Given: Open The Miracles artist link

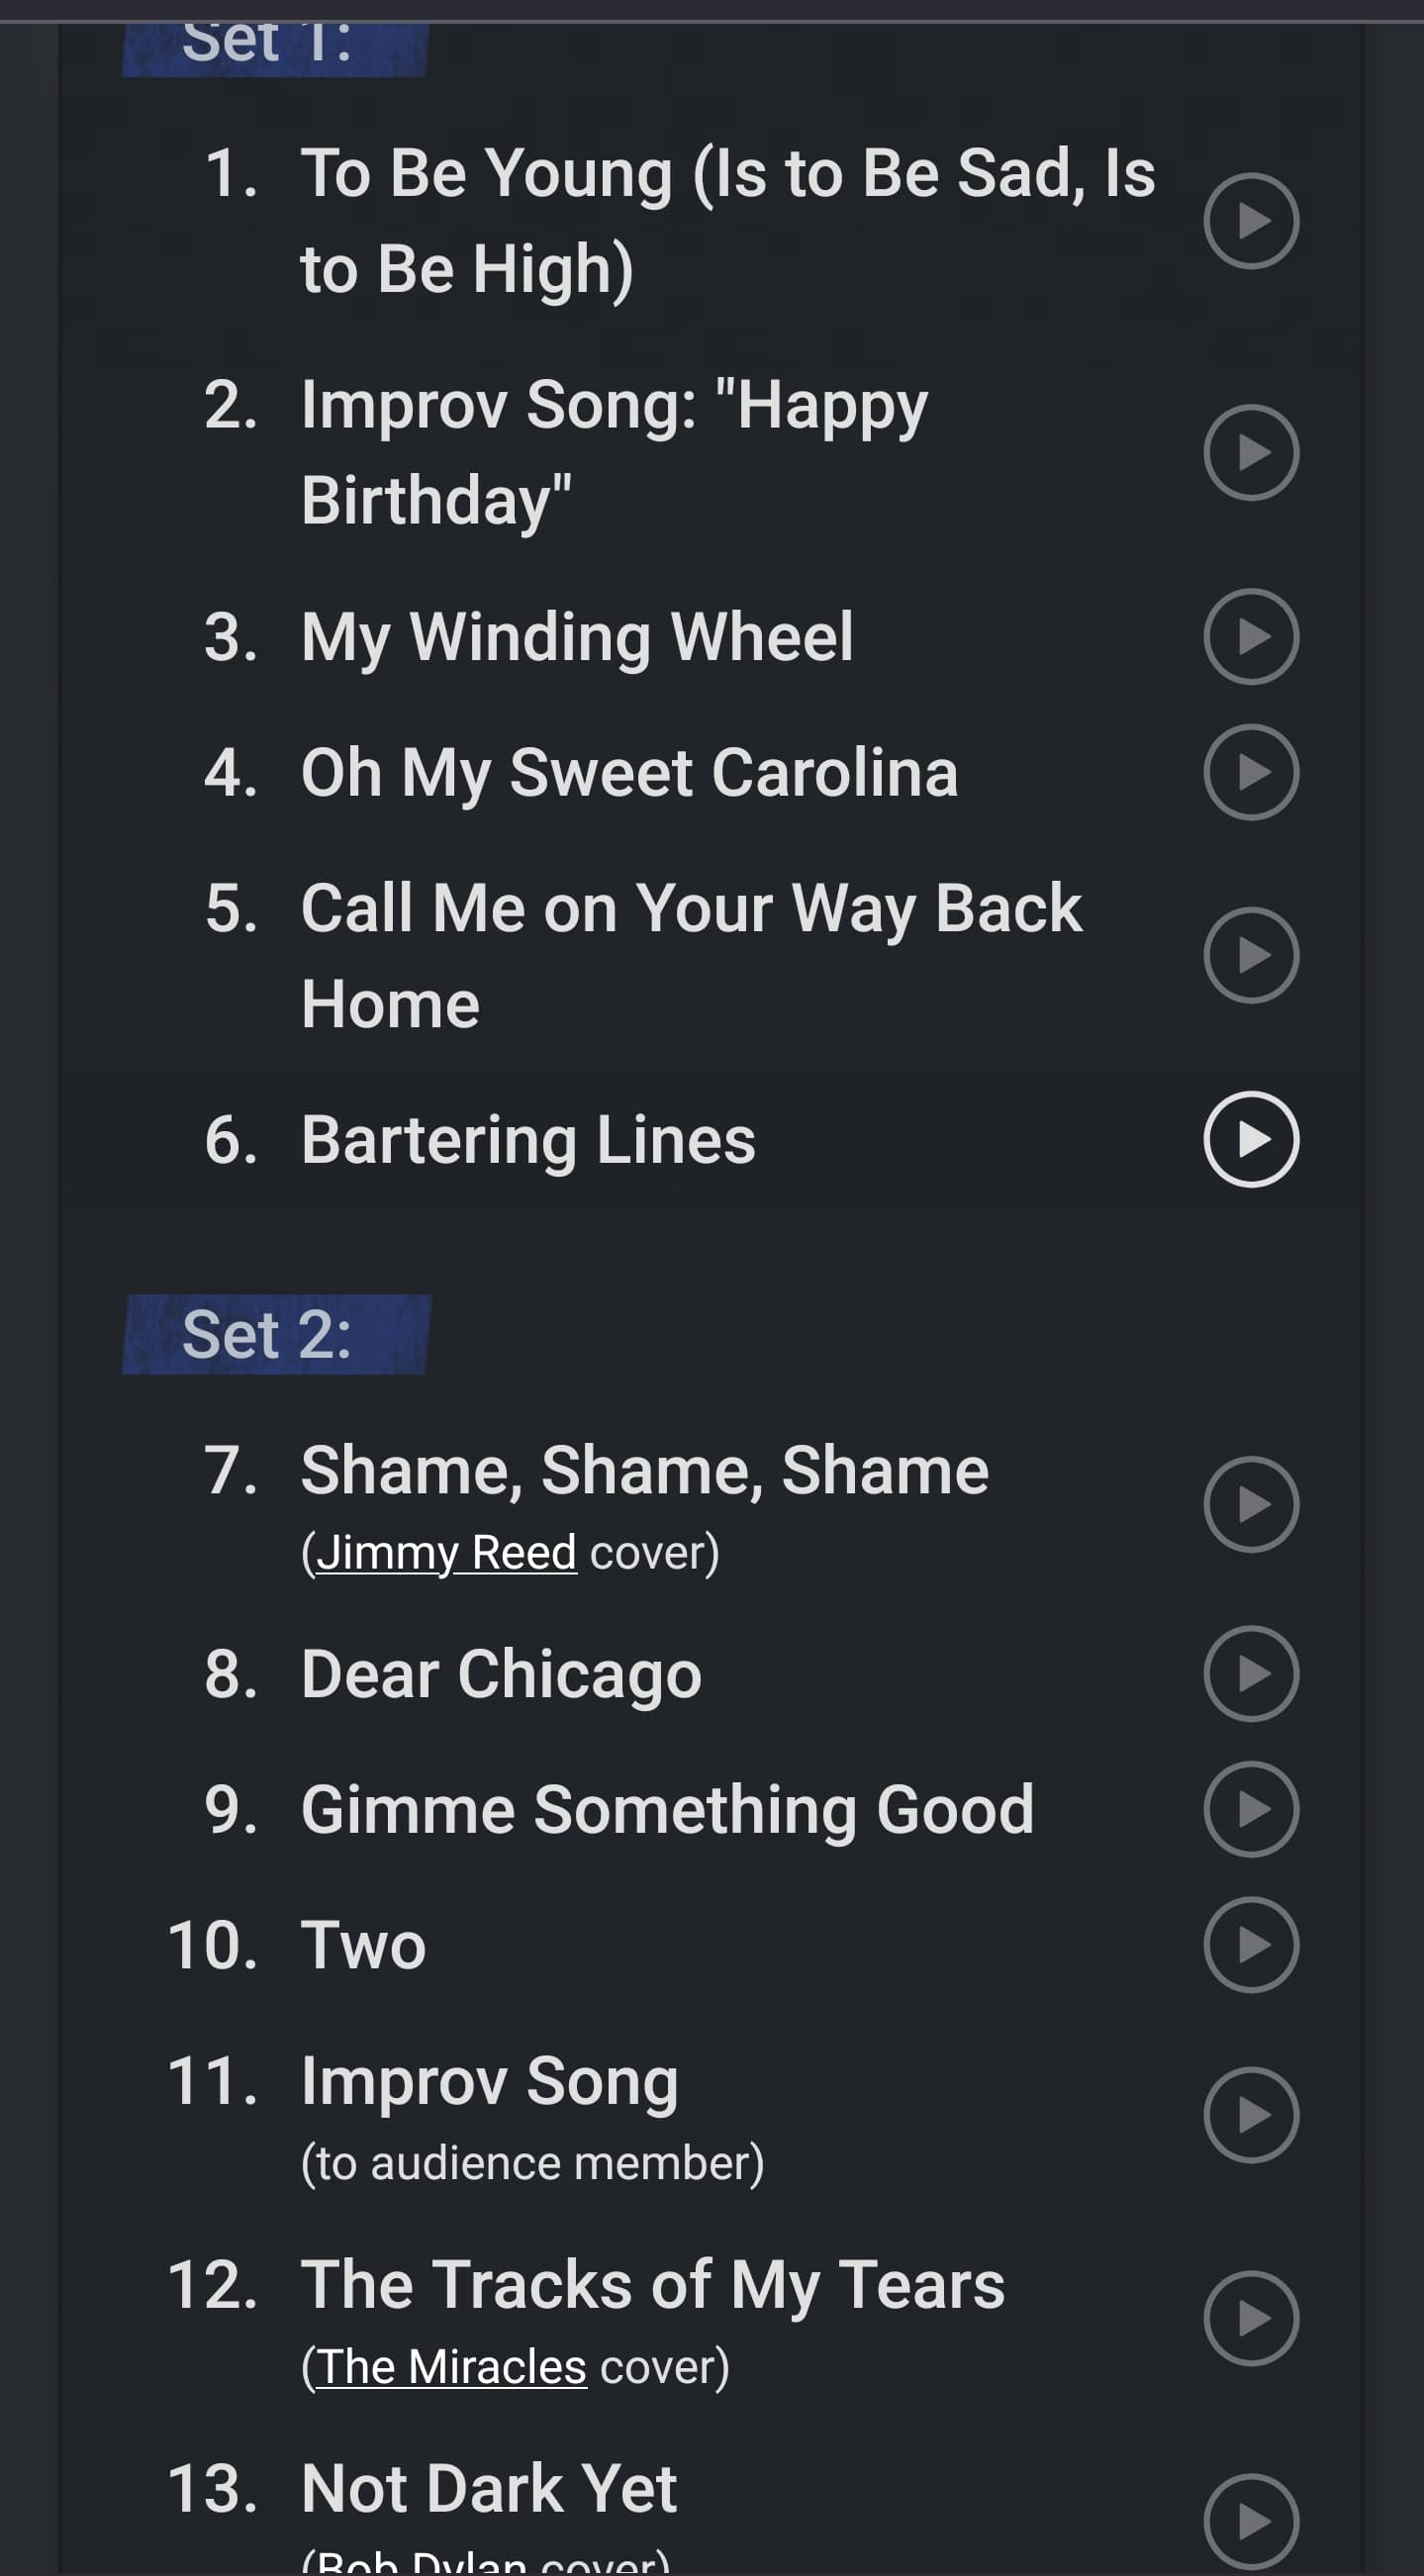Looking at the screenshot, I should point(452,2367).
